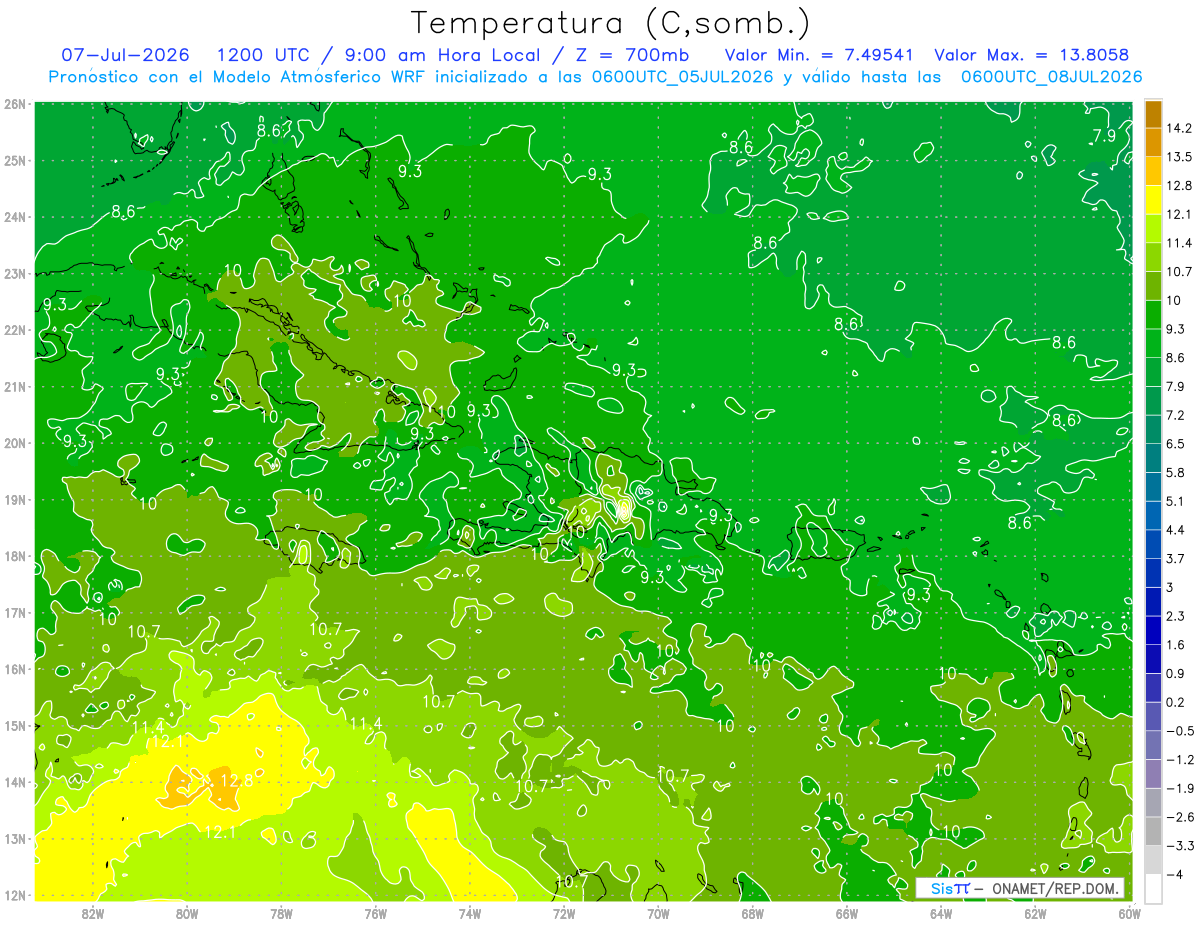Click the dark blue swatch between 1.6 and 2.3

pyautogui.click(x=1153, y=630)
